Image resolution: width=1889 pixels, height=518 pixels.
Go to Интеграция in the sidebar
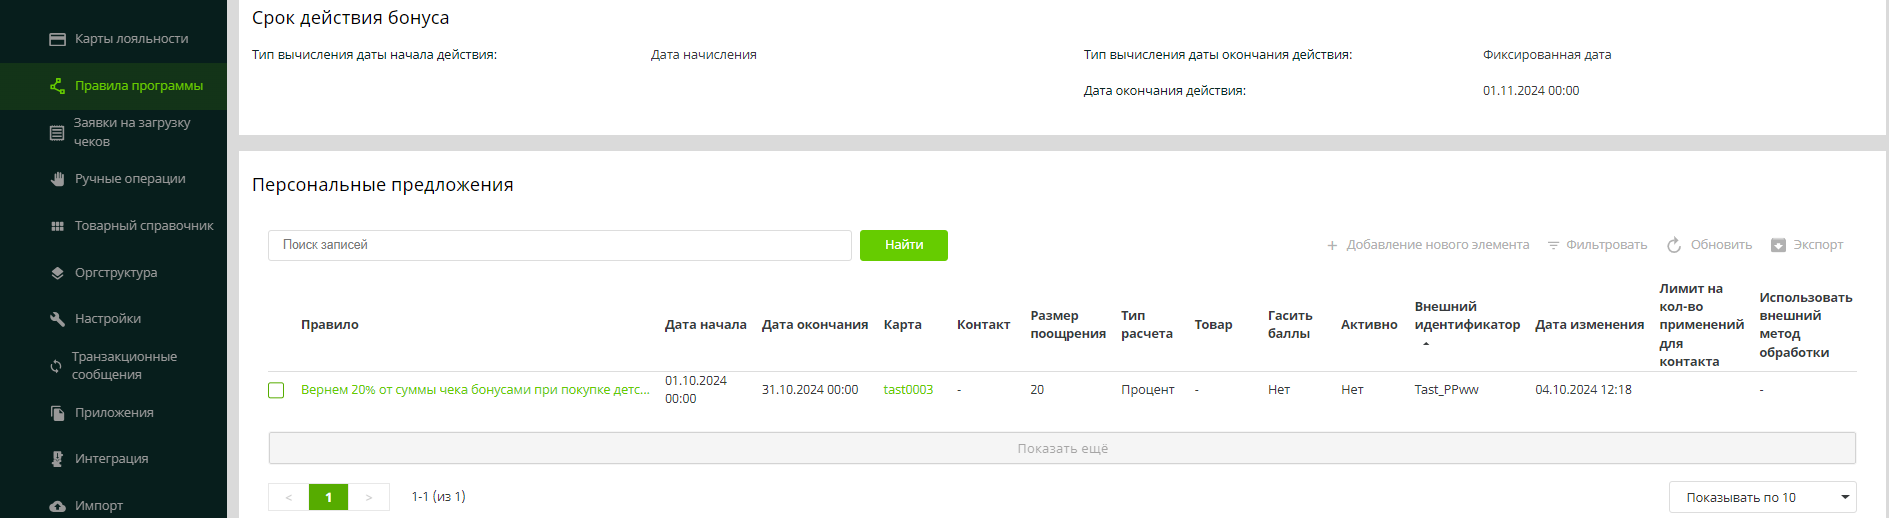tap(111, 459)
